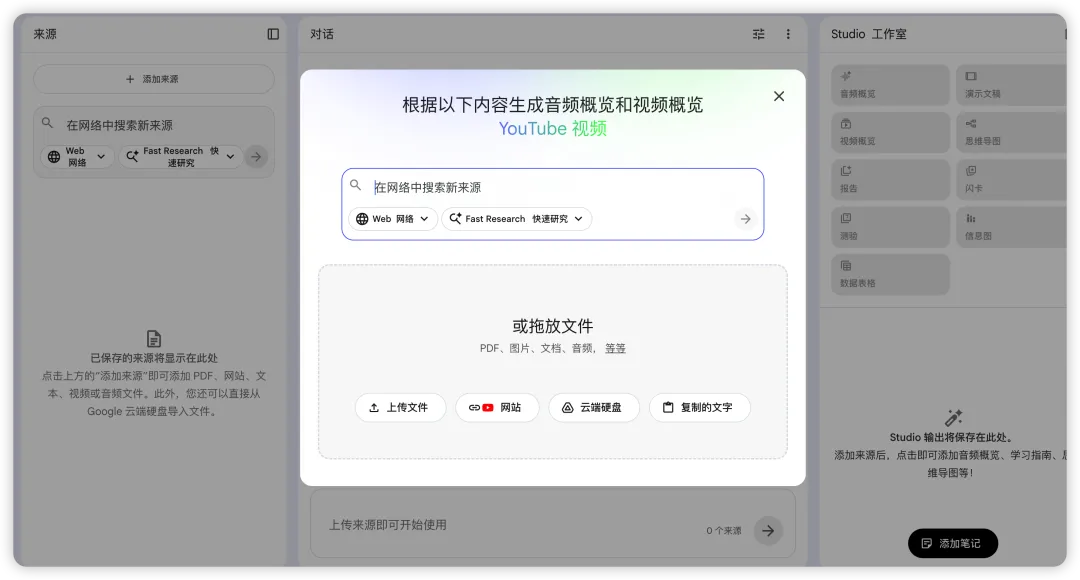
Task: Click the 或拖放文件 drop zone heading
Action: [552, 327]
